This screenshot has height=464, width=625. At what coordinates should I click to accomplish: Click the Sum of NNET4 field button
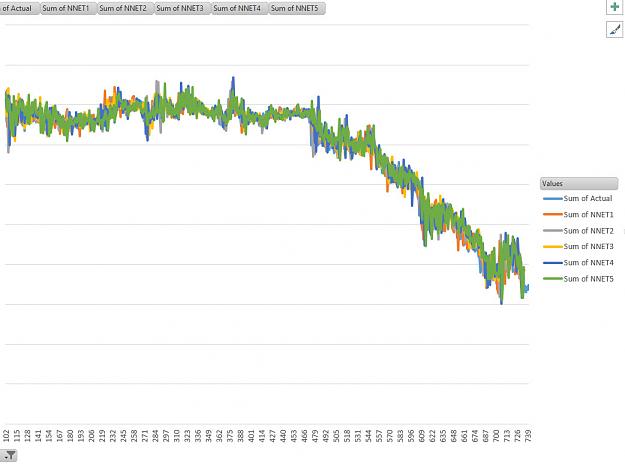(239, 8)
